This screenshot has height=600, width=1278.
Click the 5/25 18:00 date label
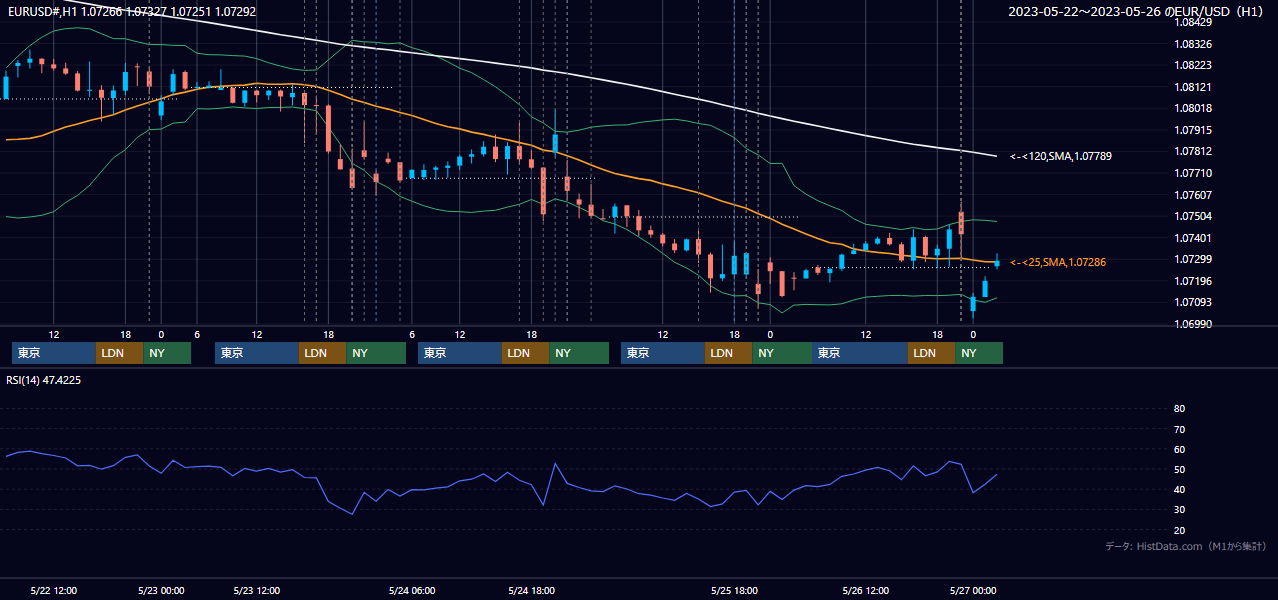(734, 590)
